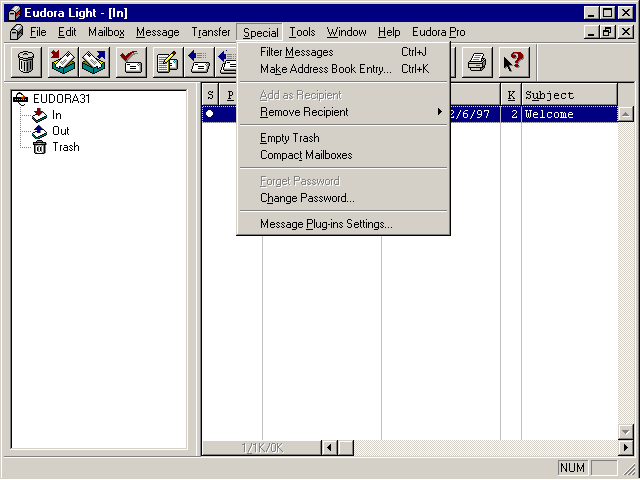Expand the Remove Recipient submenu

343,112
